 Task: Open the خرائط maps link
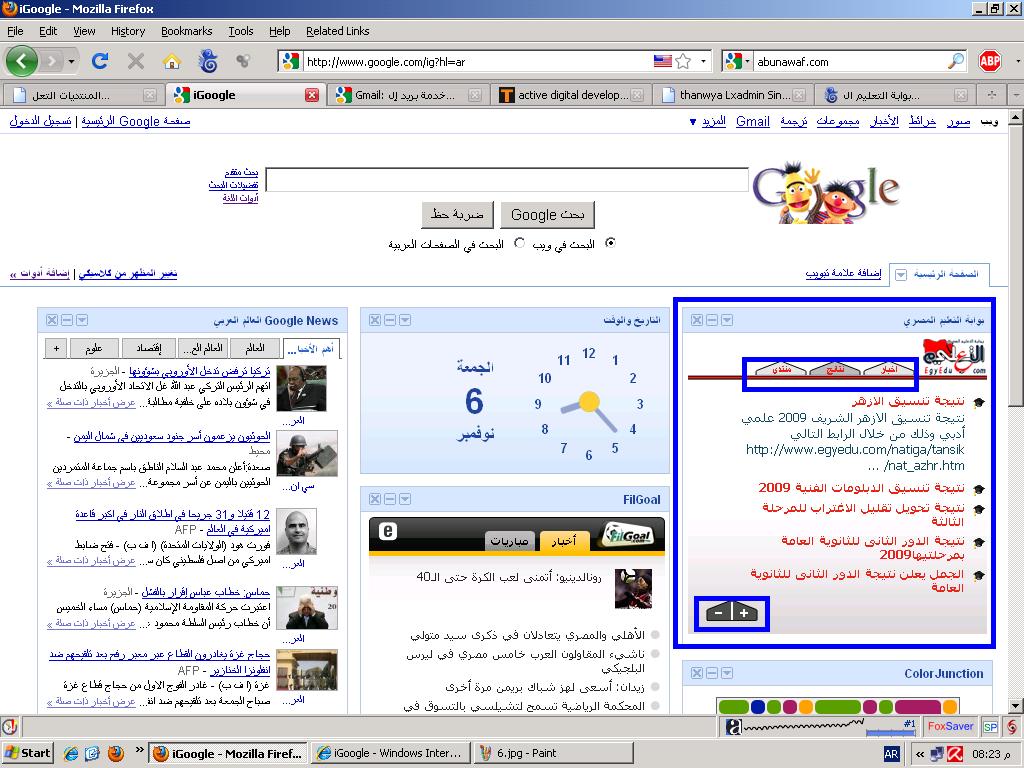[x=922, y=121]
